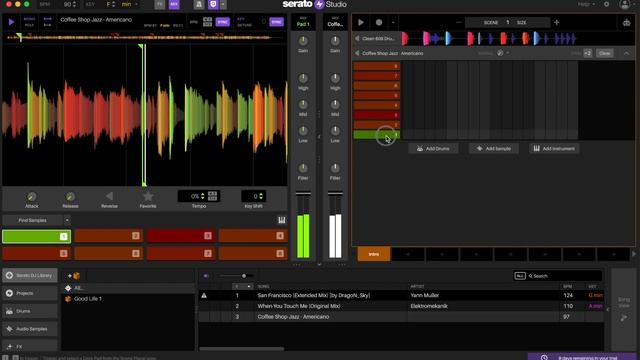Toggle Reverse playback for the sample
The image size is (640, 360).
109,196
